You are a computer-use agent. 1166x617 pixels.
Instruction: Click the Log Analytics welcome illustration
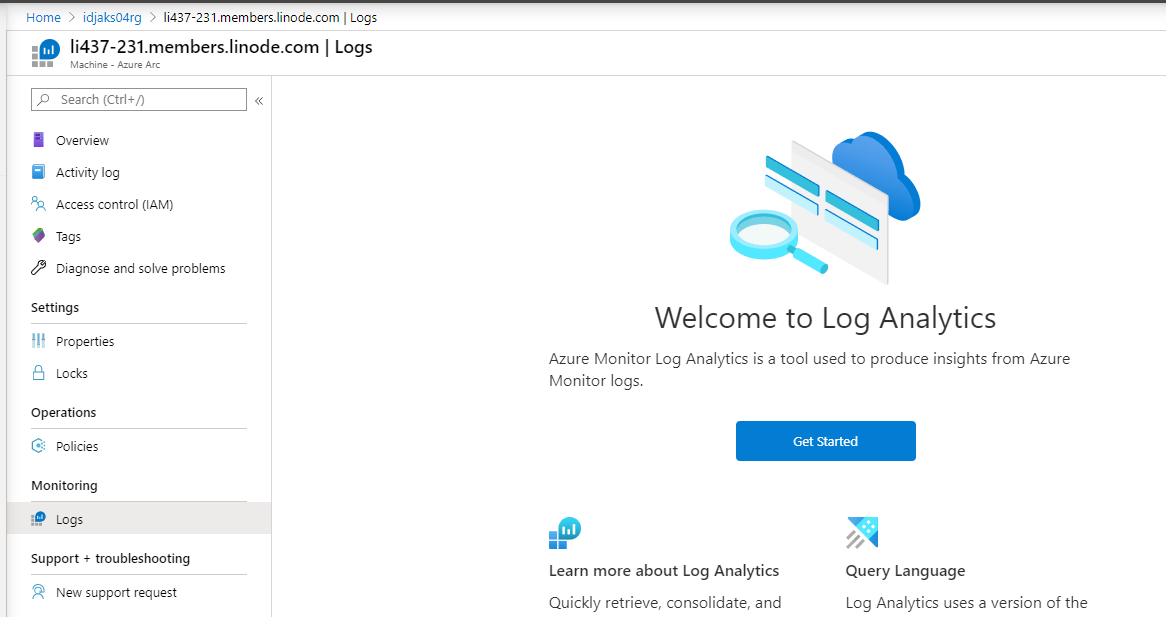point(825,207)
